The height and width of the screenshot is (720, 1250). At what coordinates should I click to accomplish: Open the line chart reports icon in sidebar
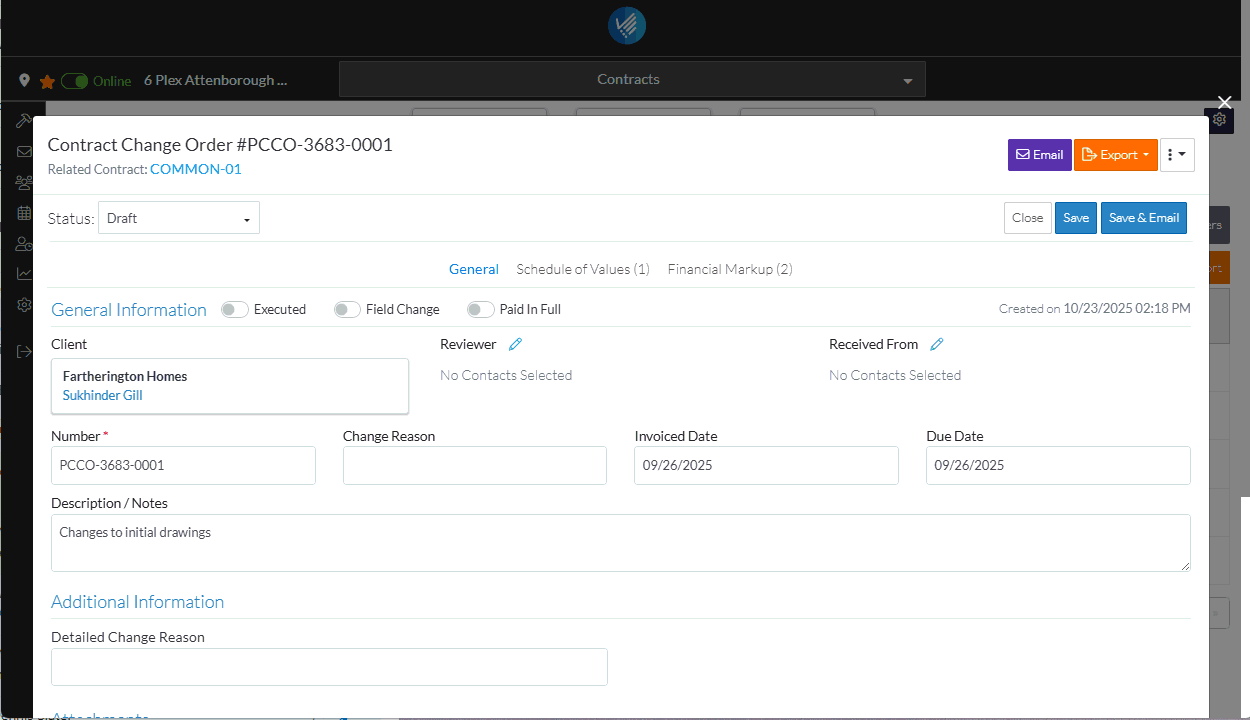coord(24,274)
